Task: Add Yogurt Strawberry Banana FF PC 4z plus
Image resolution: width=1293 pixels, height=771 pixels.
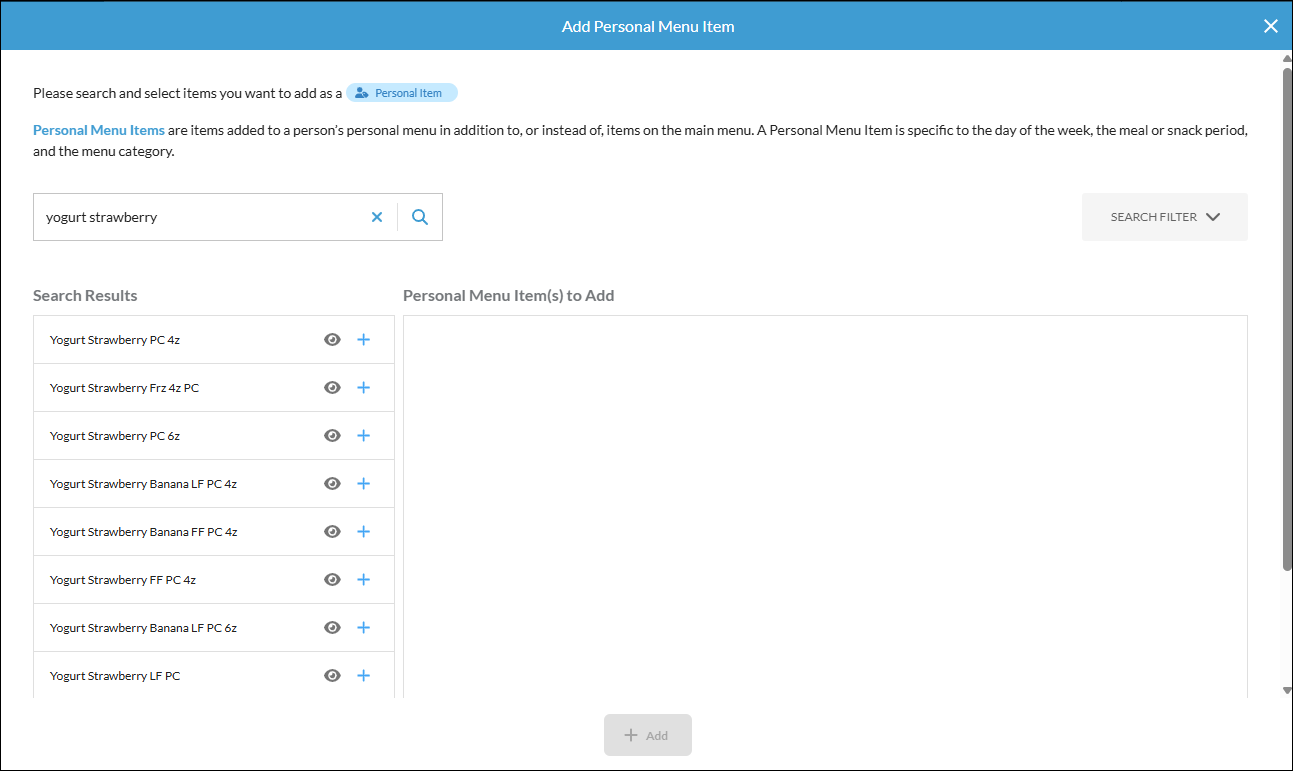Action: pyautogui.click(x=363, y=532)
